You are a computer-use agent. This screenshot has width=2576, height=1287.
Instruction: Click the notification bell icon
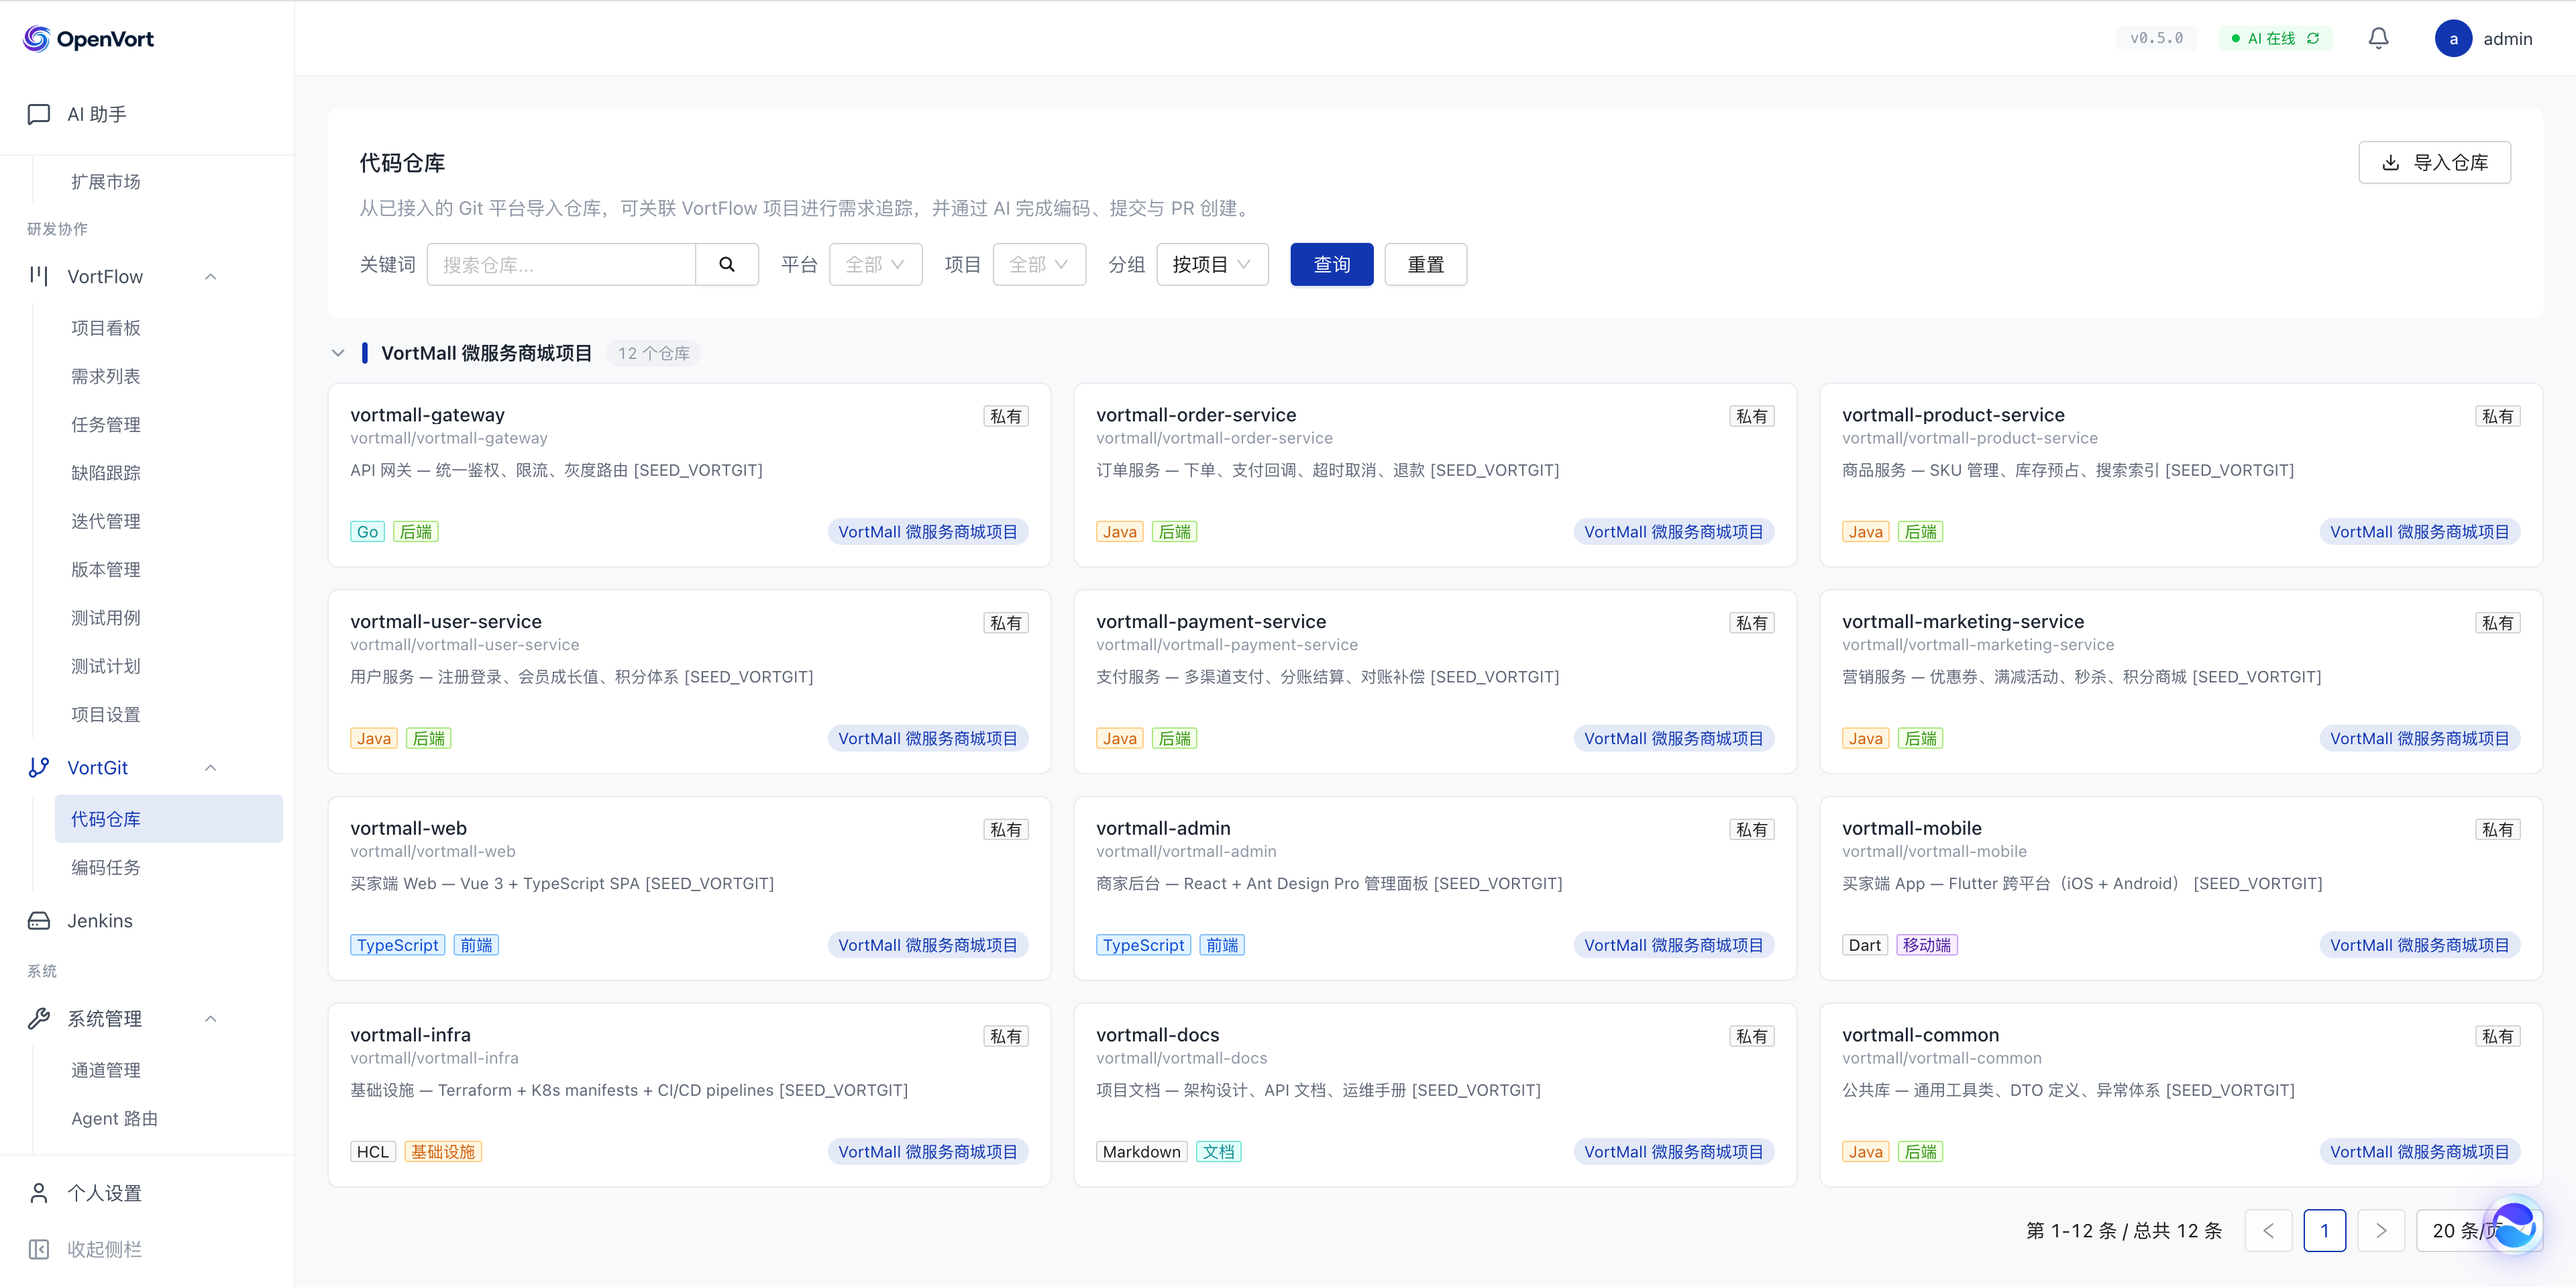[2378, 38]
